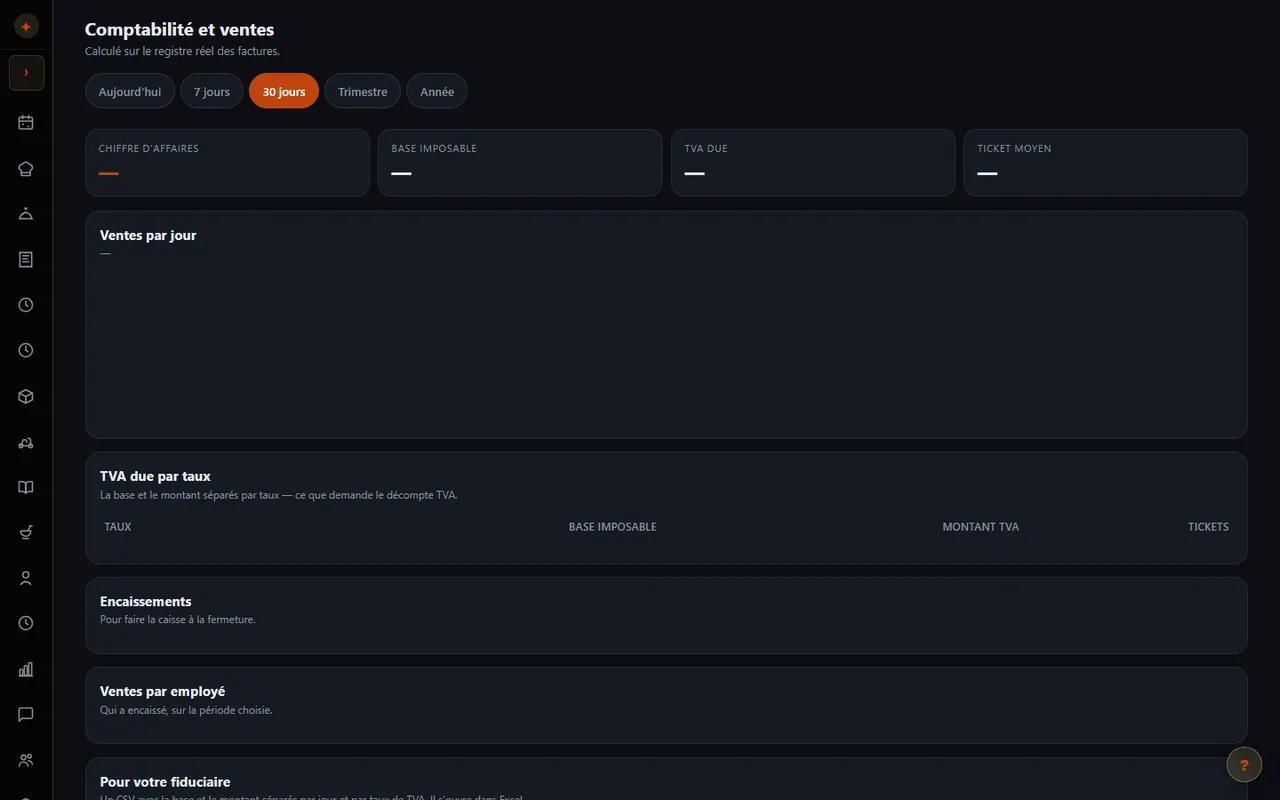Click the Ventes par jour heading
This screenshot has height=800, width=1280.
[x=148, y=235]
